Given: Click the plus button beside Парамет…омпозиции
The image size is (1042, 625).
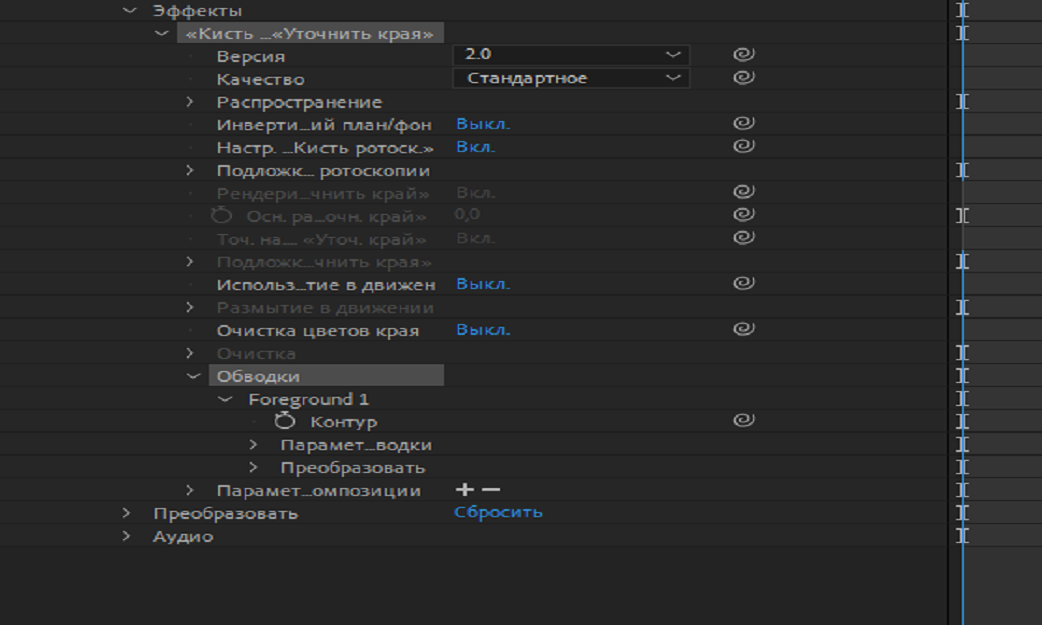Looking at the screenshot, I should (464, 490).
